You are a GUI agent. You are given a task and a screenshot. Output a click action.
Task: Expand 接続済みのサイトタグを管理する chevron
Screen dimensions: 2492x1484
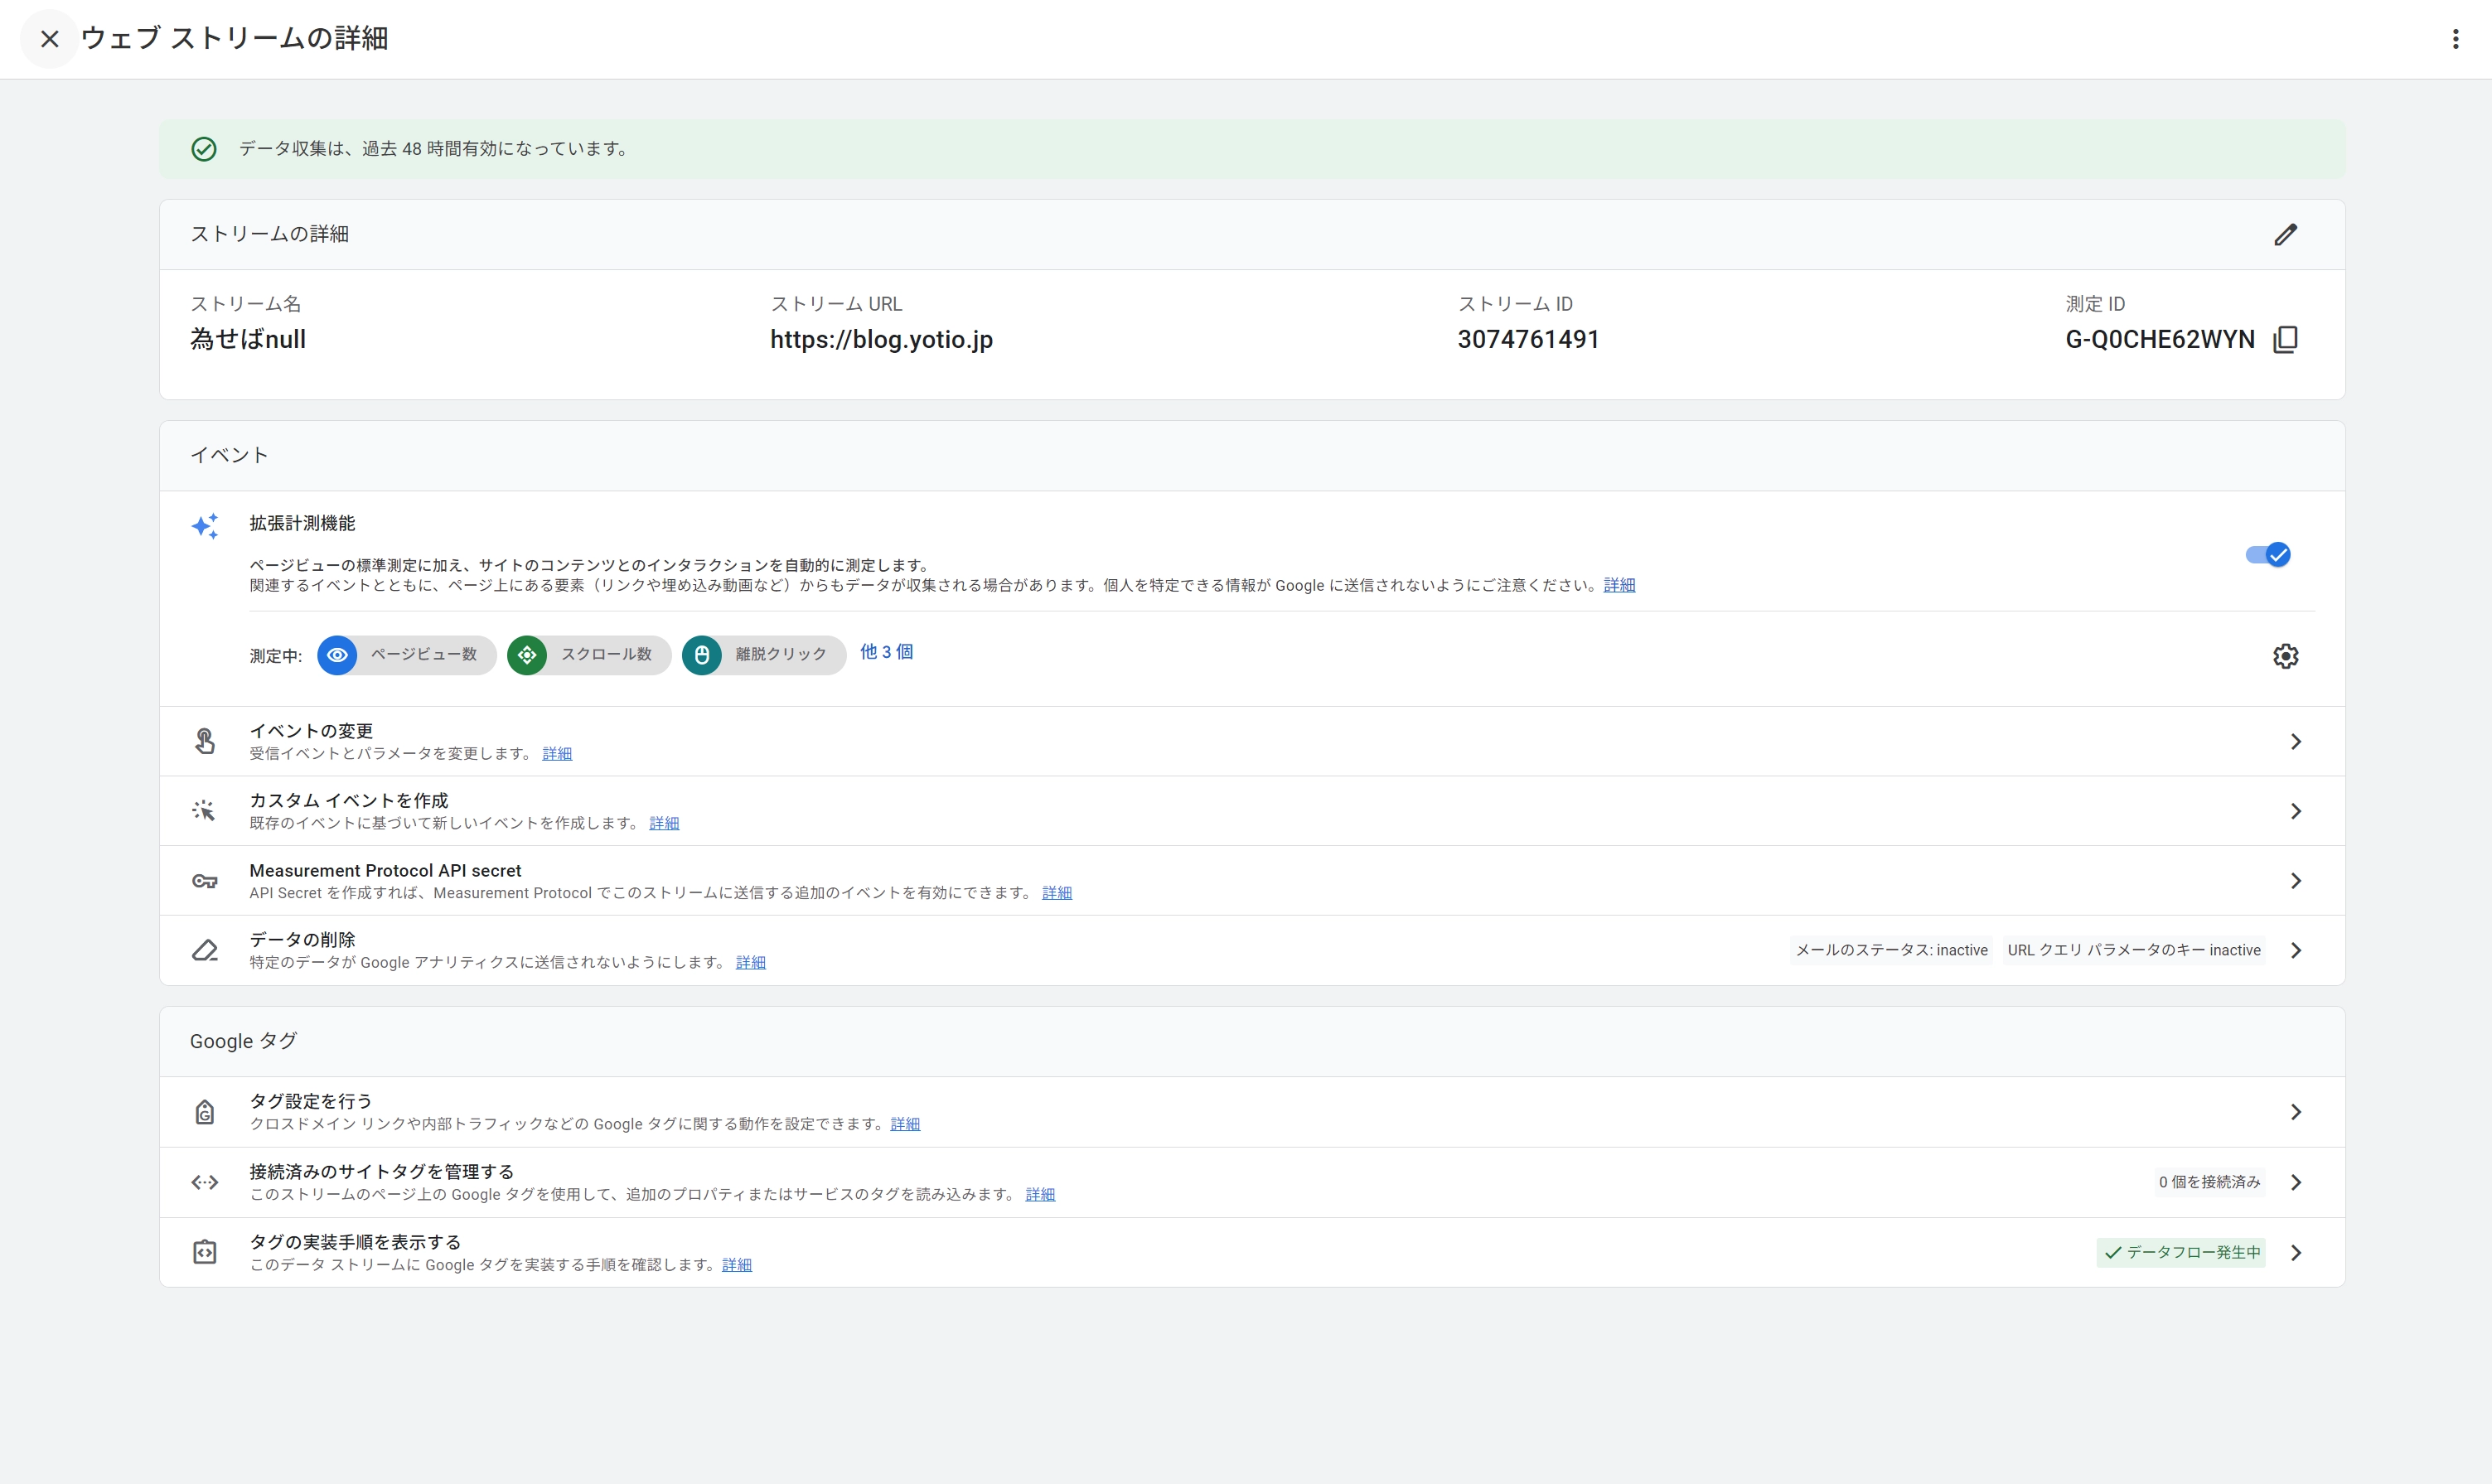(x=2296, y=1182)
